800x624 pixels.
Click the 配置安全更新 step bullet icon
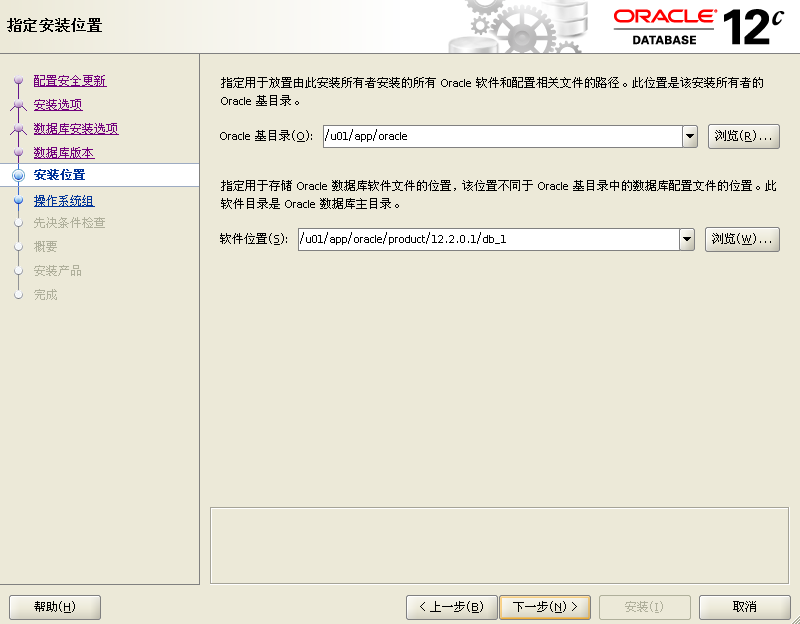tap(19, 80)
